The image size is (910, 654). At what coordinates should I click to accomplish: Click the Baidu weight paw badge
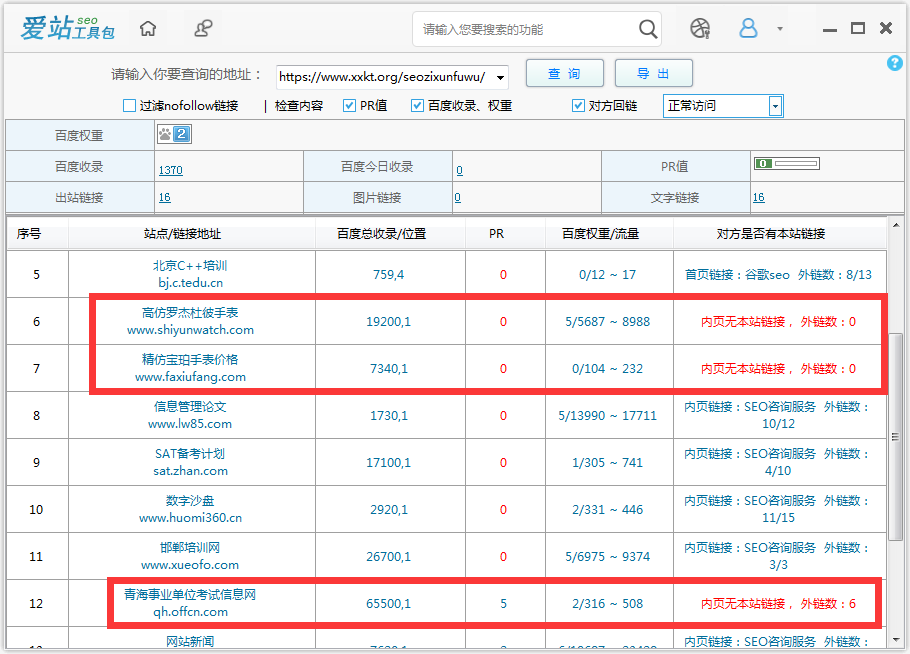[174, 135]
